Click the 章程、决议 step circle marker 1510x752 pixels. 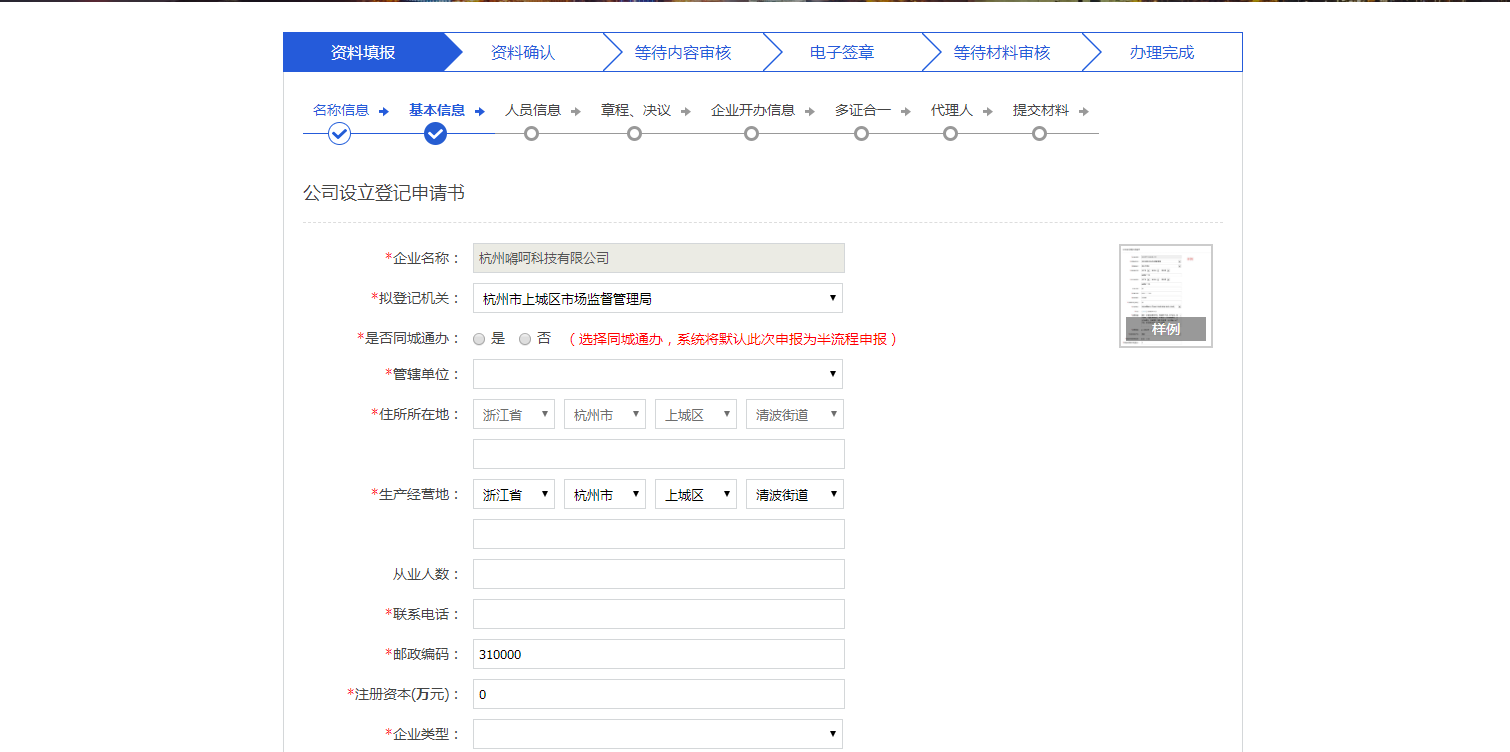[634, 134]
